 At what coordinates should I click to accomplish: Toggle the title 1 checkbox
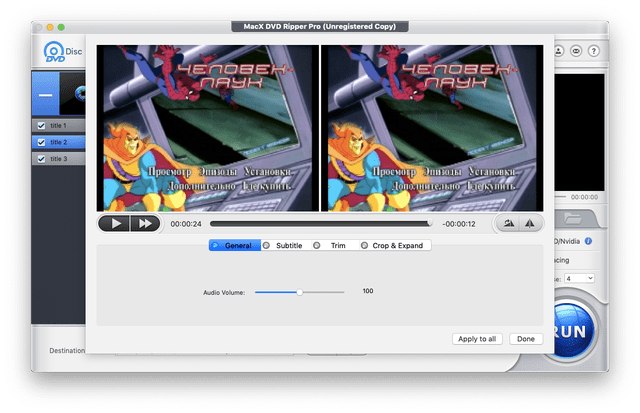click(x=41, y=126)
